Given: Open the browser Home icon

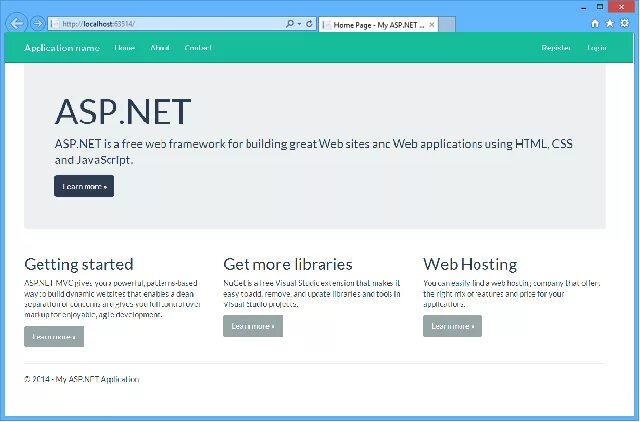Looking at the screenshot, I should [595, 23].
